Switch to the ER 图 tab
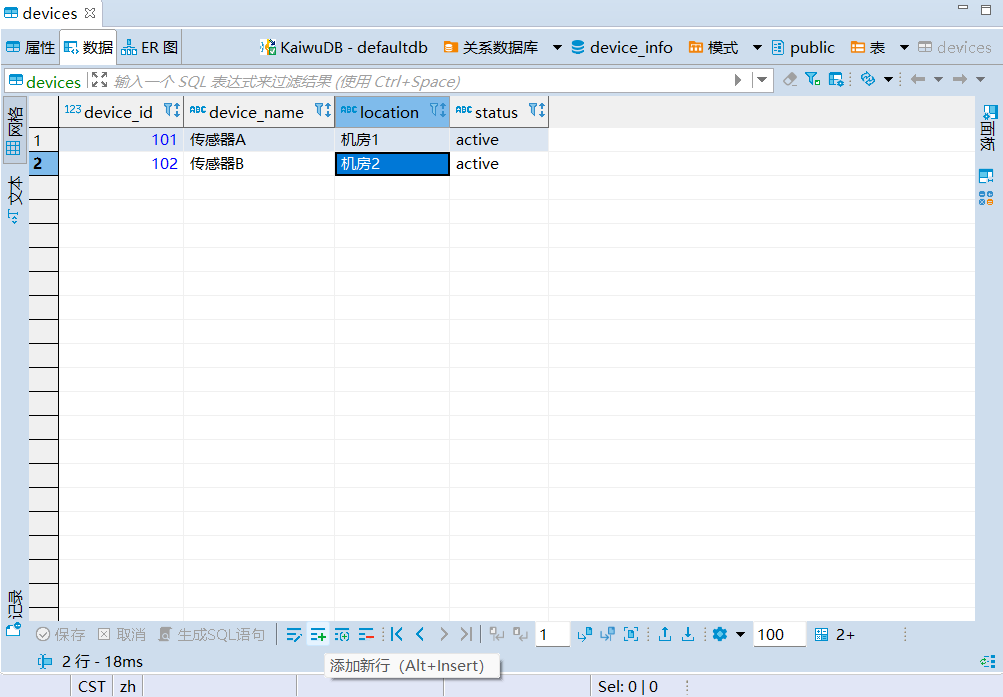1003x697 pixels. [150, 47]
